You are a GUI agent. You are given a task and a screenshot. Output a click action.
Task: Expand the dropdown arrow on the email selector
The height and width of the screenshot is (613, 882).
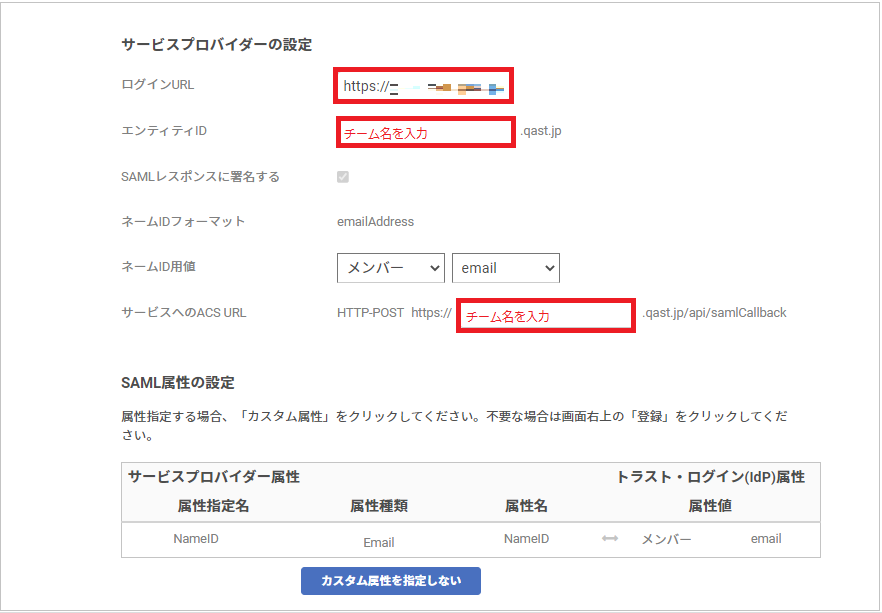coord(548,268)
